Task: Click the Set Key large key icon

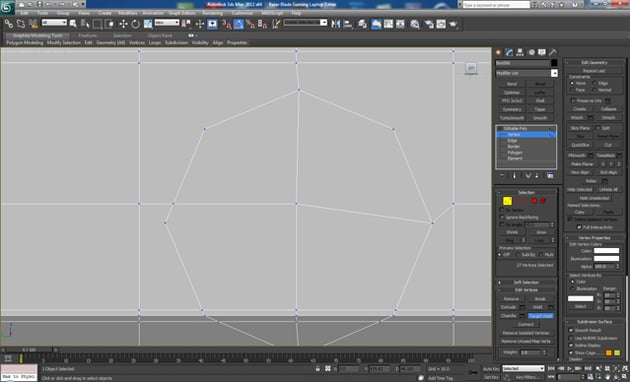Action: (x=473, y=372)
